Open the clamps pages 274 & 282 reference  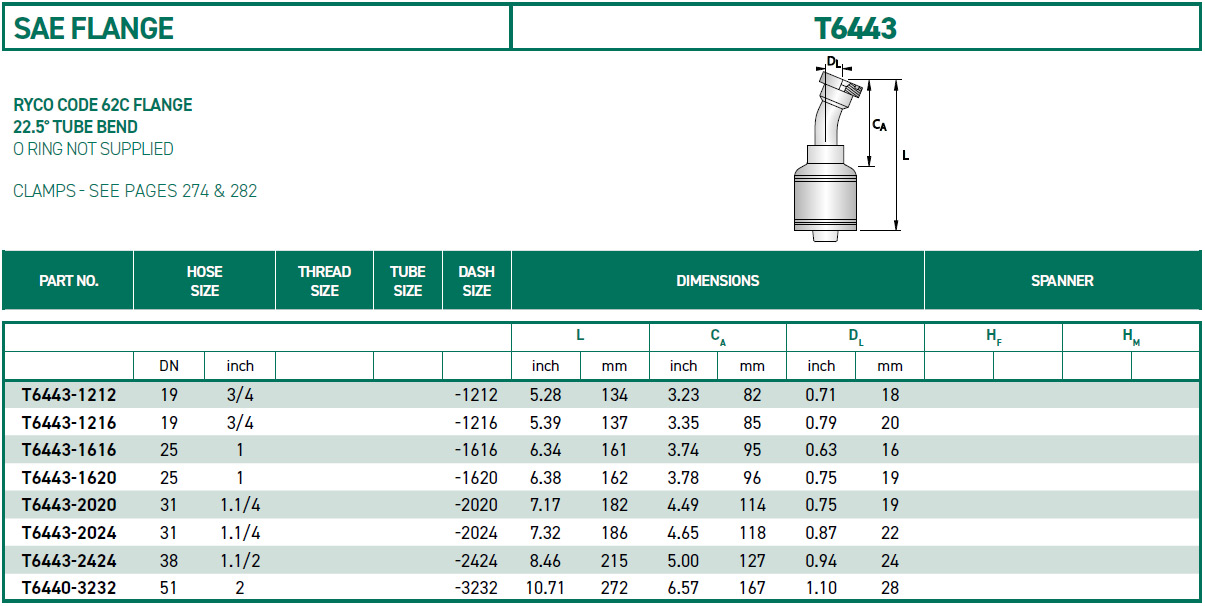[135, 190]
